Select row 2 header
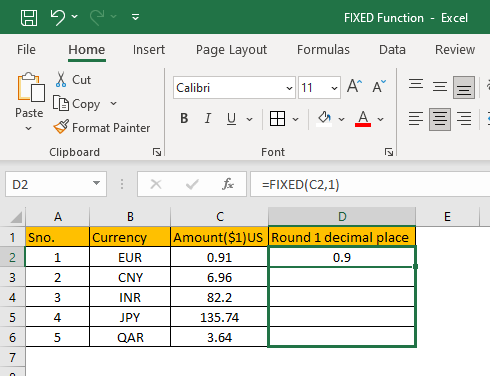This screenshot has width=490, height=376. click(12, 257)
